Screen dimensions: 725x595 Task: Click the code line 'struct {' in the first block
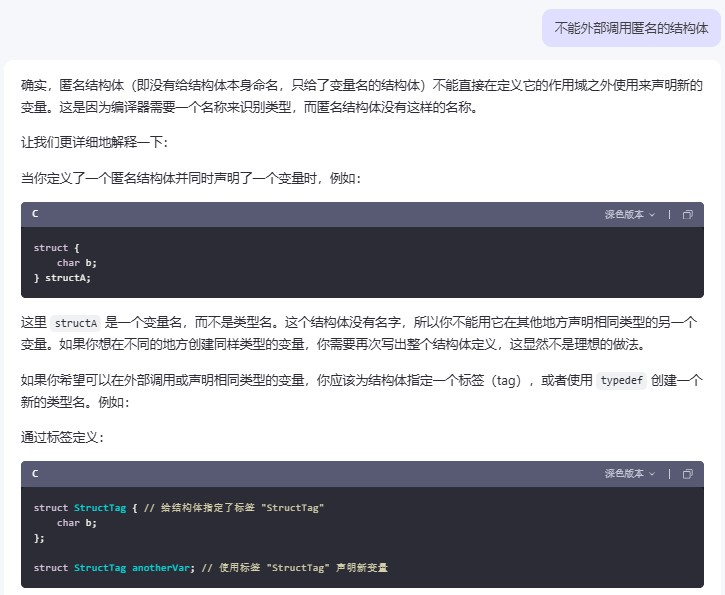(x=56, y=248)
